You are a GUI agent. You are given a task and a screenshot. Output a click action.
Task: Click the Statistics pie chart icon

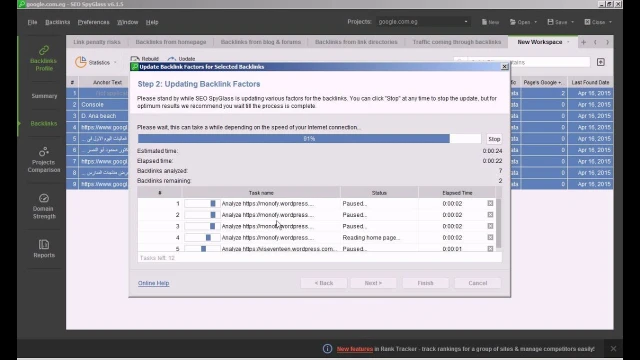pyautogui.click(x=80, y=62)
